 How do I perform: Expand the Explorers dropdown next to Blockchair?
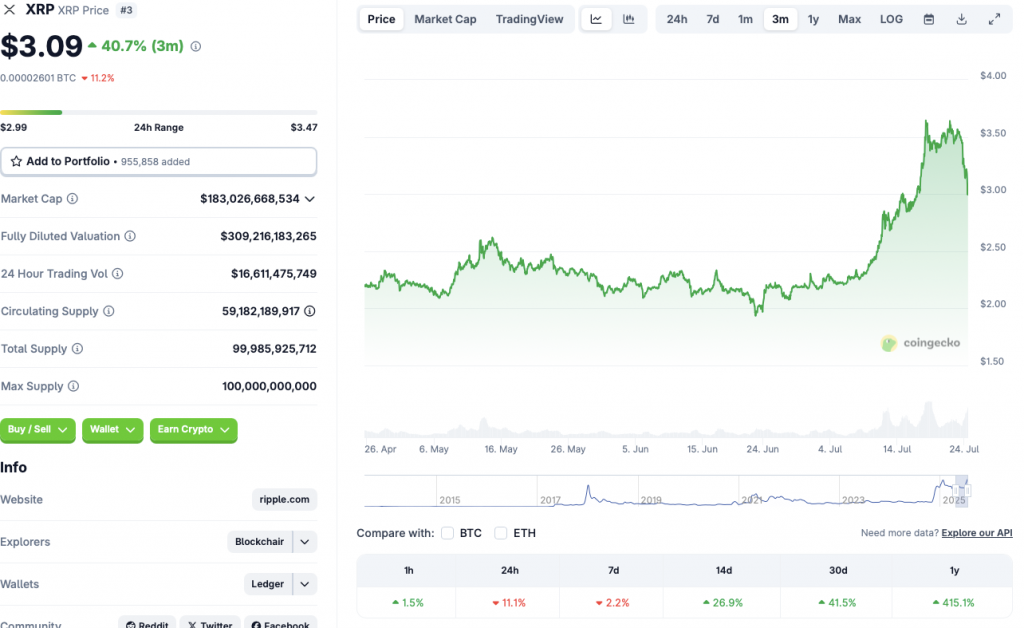point(305,541)
